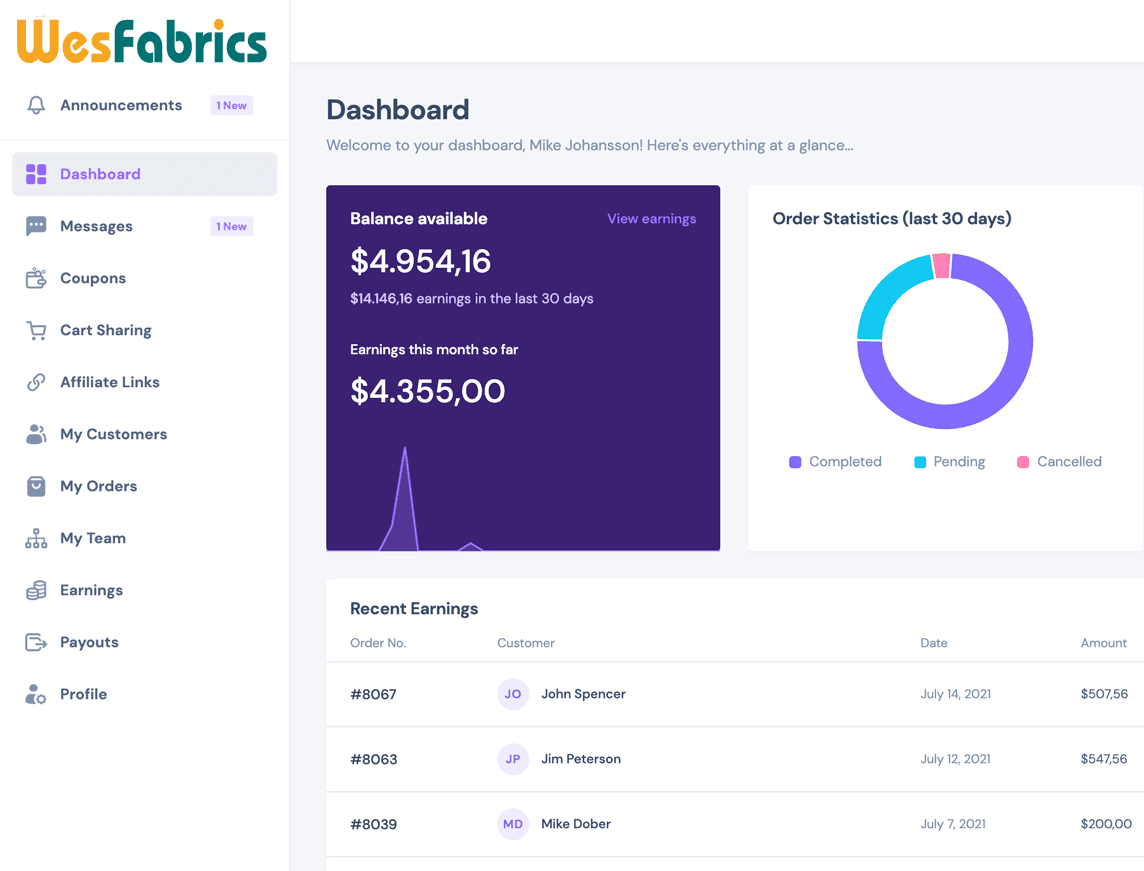The width and height of the screenshot is (1144, 871).
Task: Click the My Team hierarchy icon
Action: (36, 538)
